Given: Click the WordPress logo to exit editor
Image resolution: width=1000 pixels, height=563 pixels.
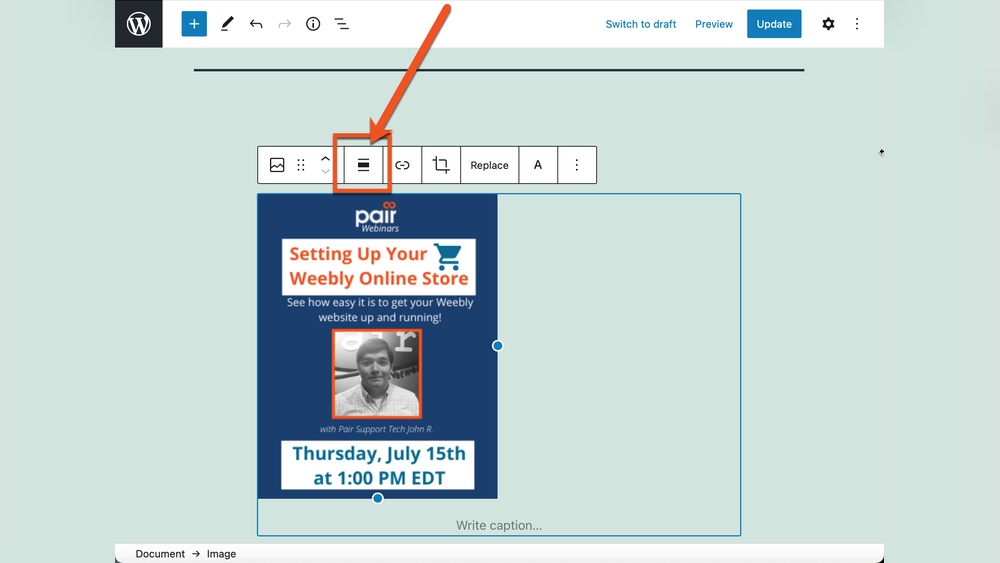Looking at the screenshot, I should click(138, 24).
